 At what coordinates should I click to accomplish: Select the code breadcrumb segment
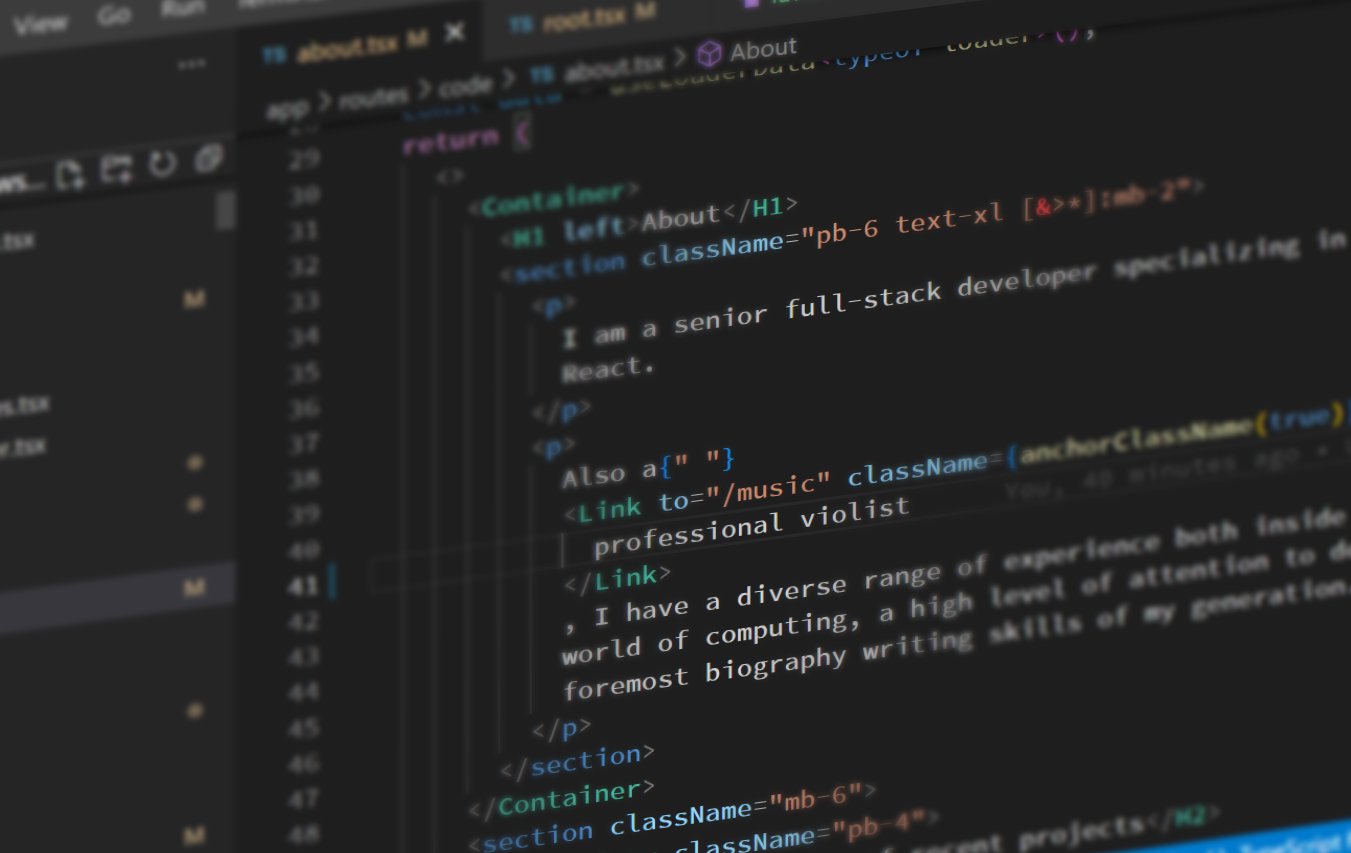(x=465, y=87)
